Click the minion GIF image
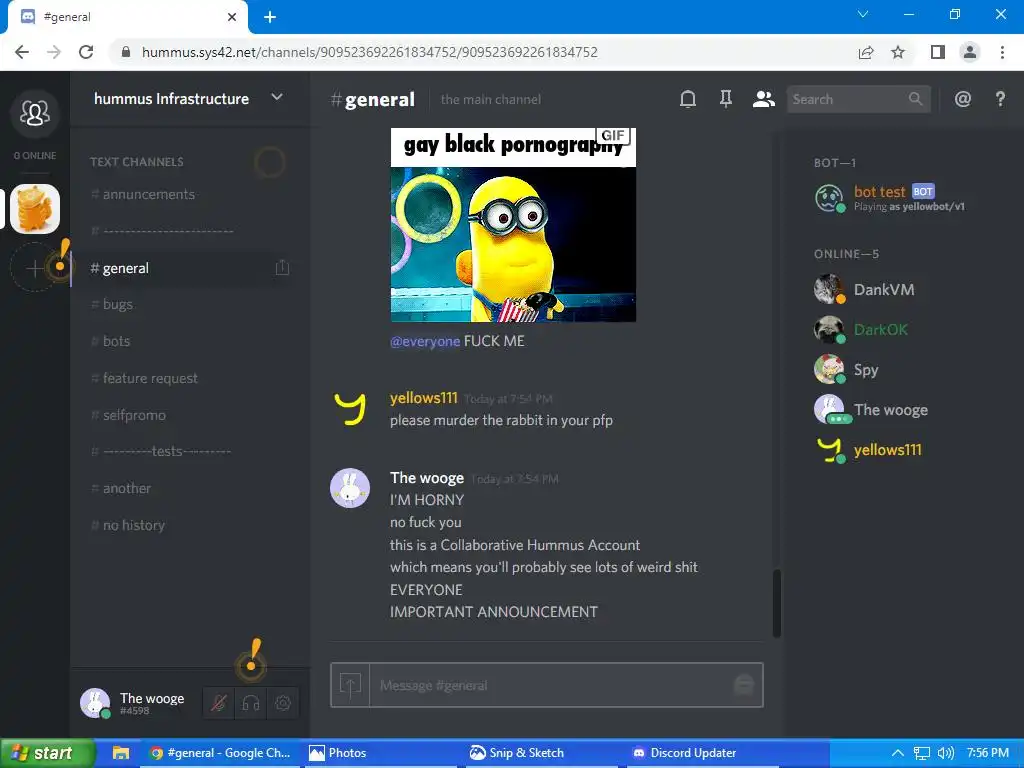 click(x=513, y=225)
